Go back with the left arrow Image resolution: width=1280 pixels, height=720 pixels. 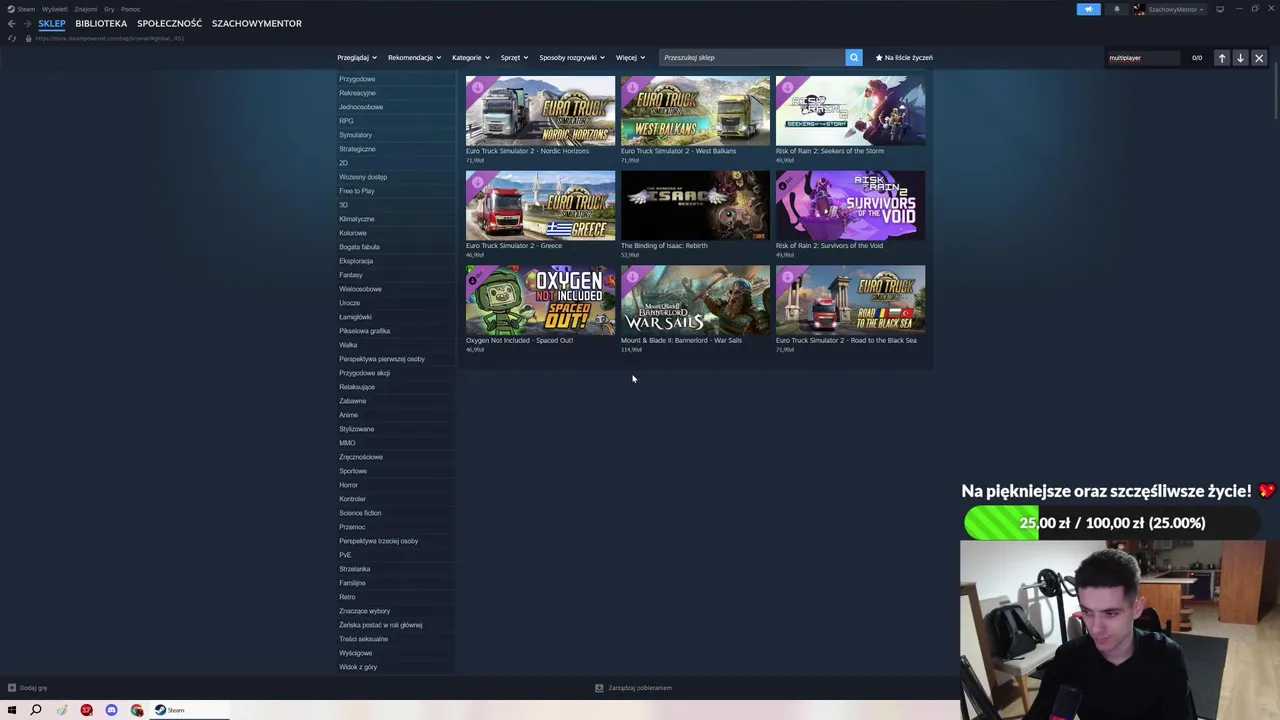(x=12, y=24)
